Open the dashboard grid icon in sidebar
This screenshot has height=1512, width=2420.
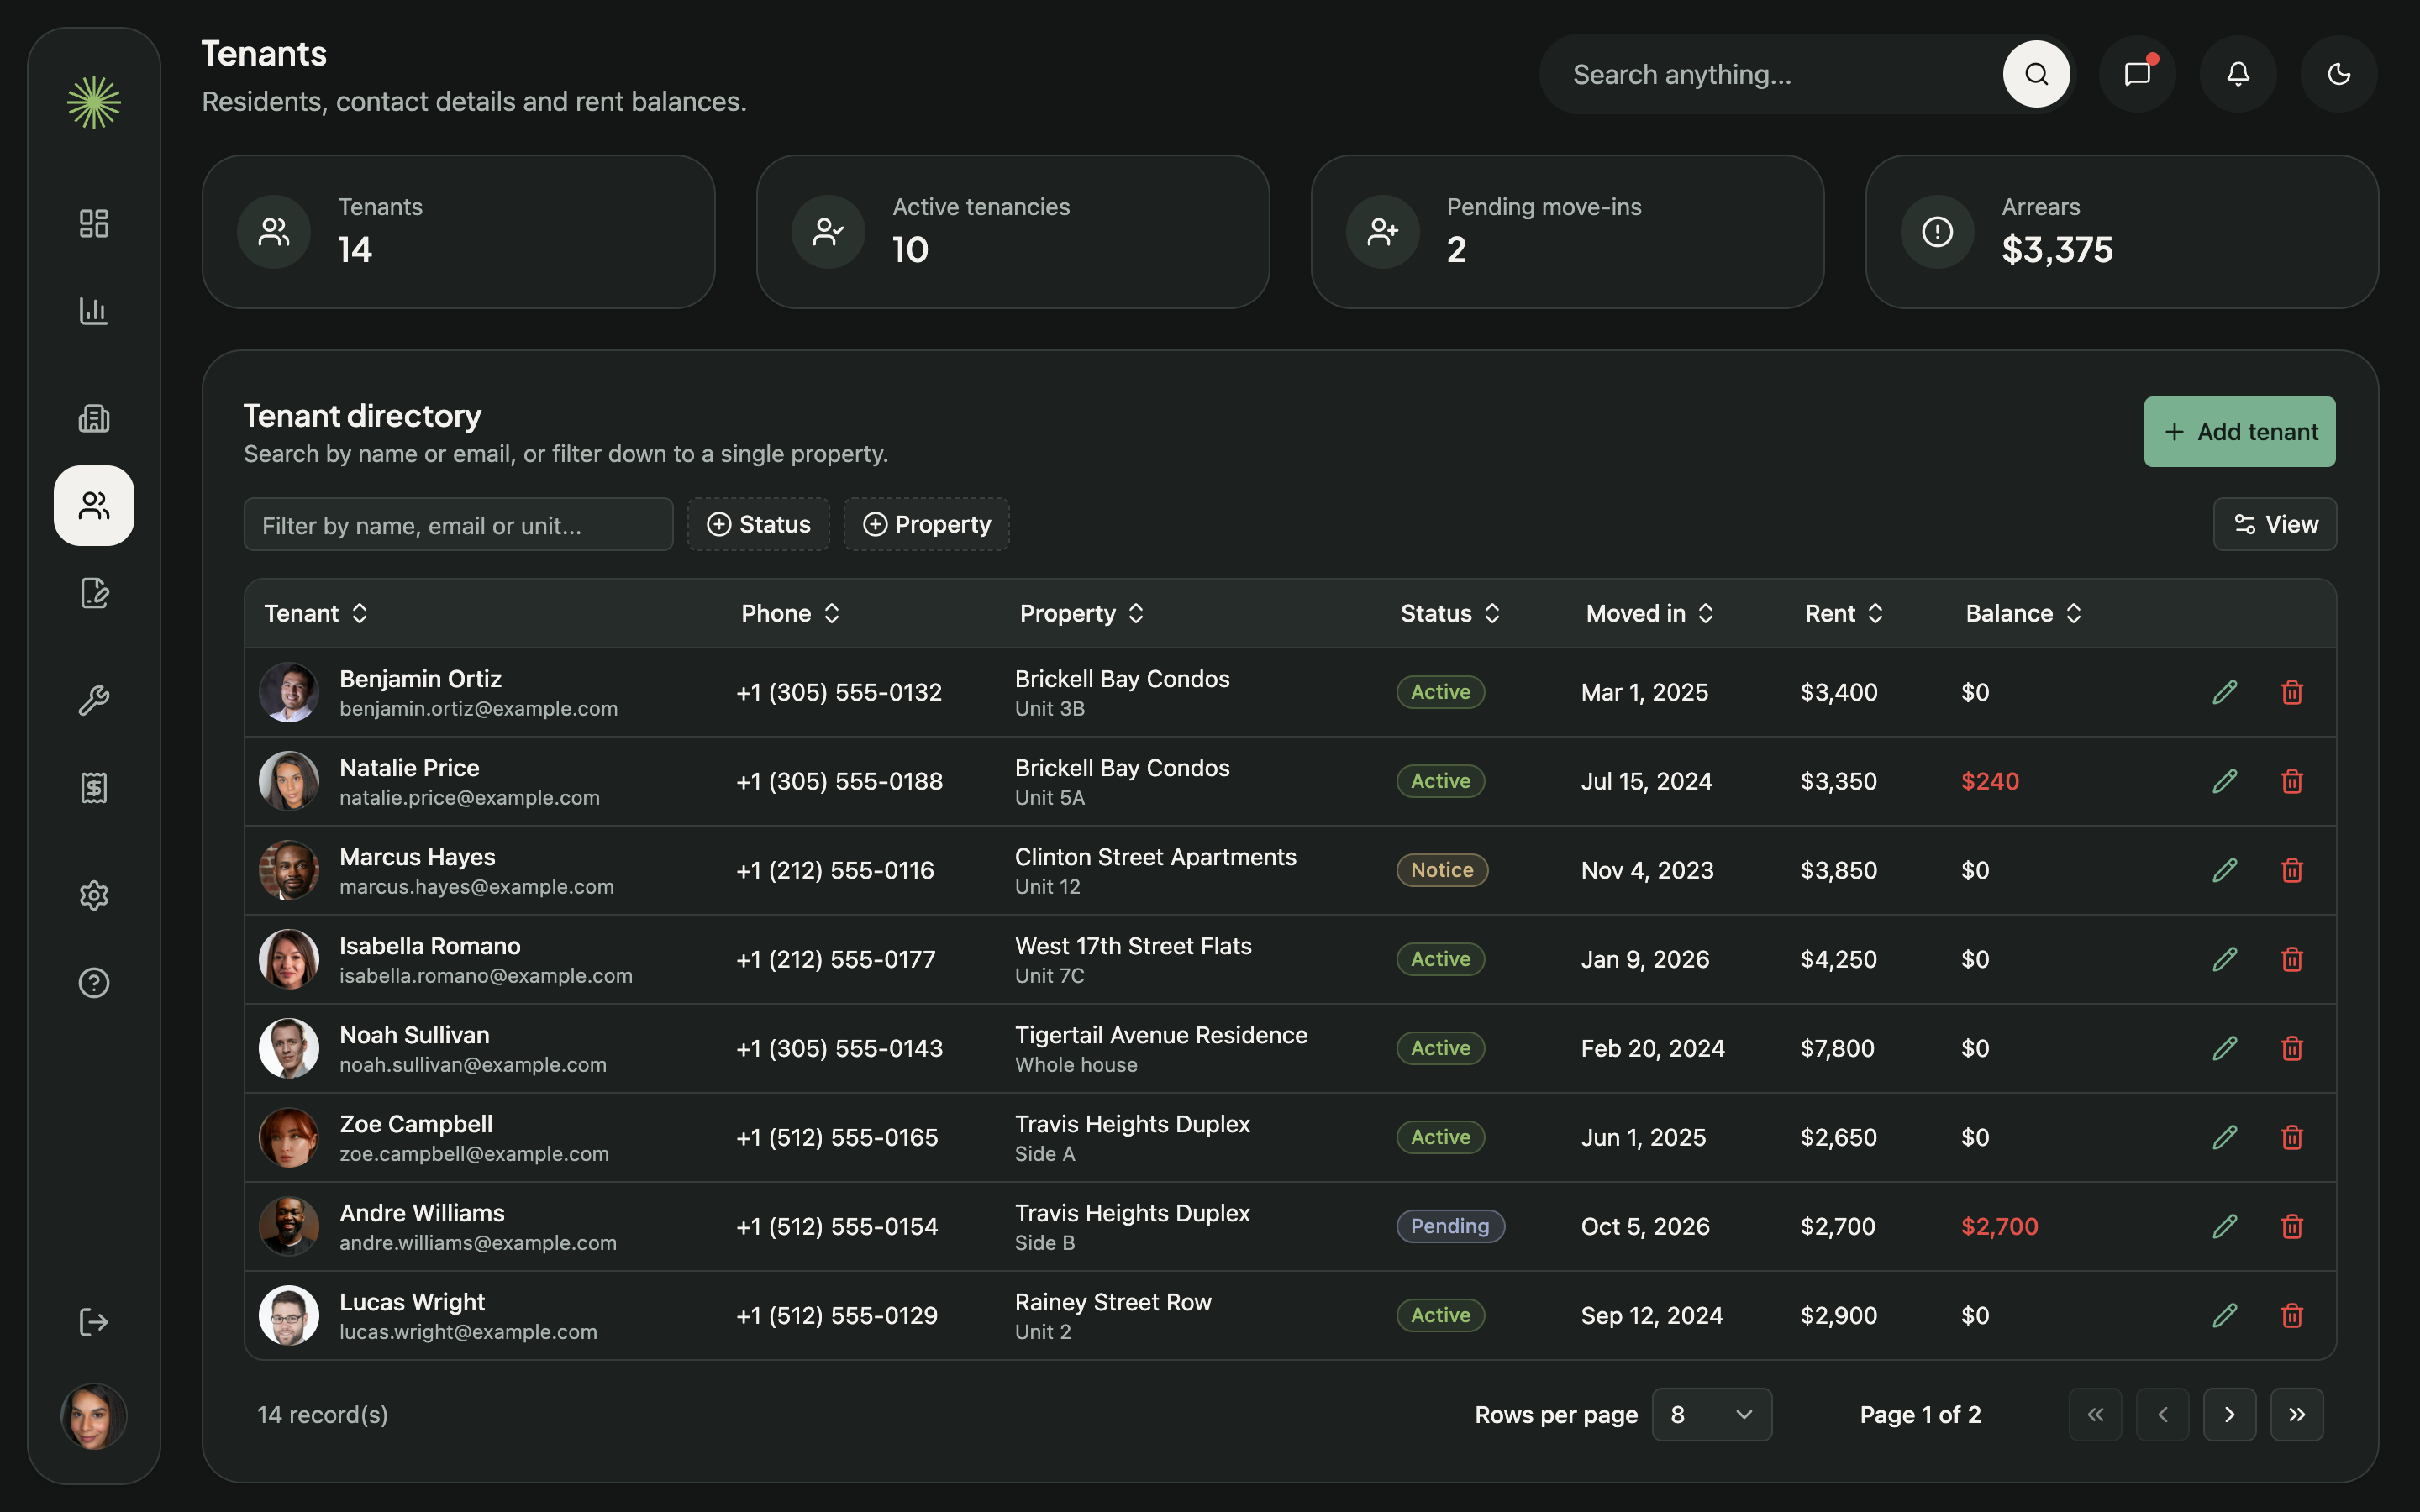tap(94, 223)
